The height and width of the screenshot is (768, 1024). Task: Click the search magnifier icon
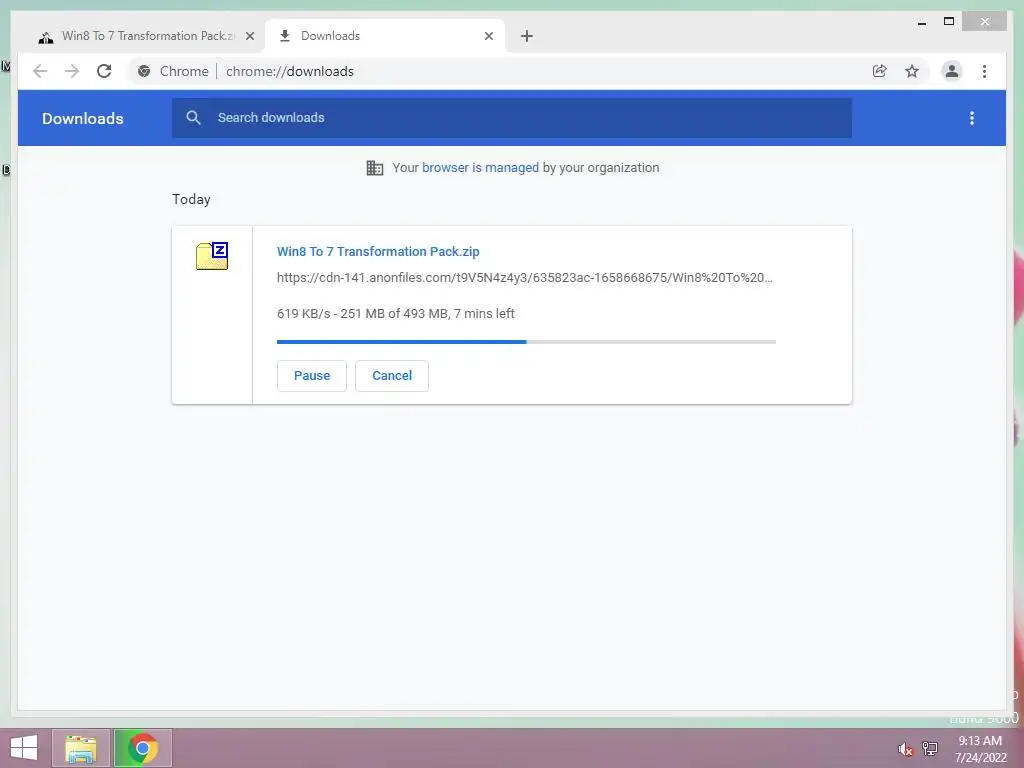(x=193, y=118)
